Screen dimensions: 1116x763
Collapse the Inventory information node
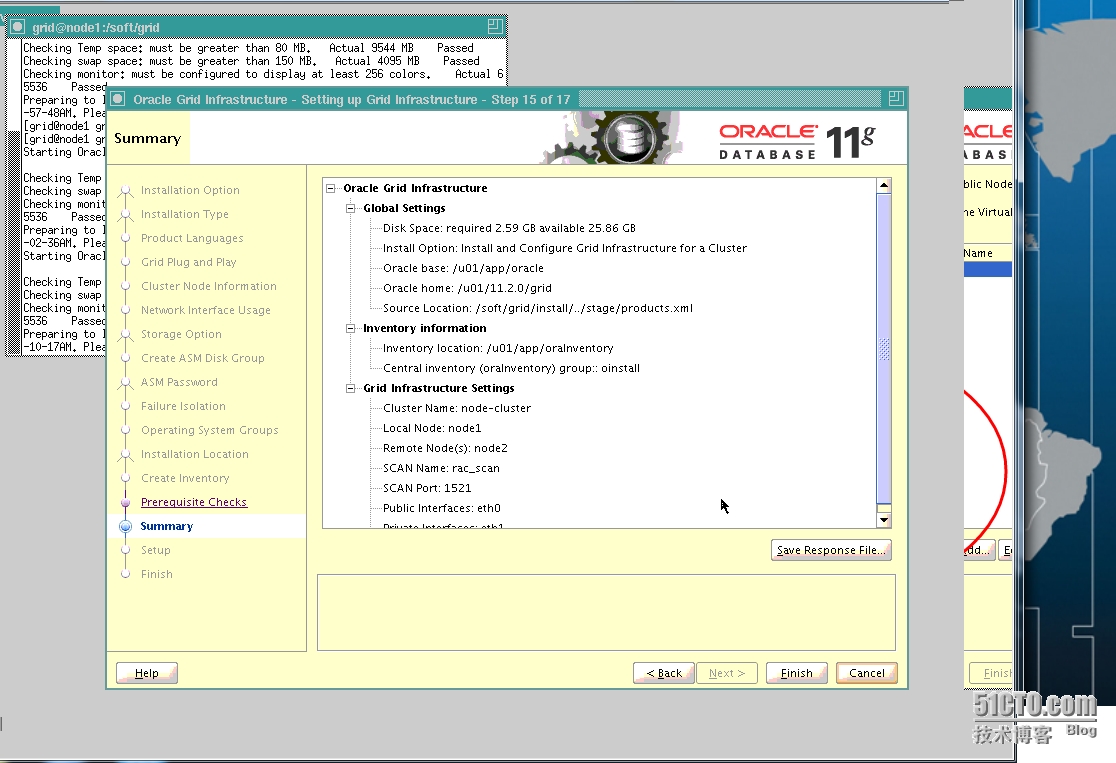click(x=350, y=328)
